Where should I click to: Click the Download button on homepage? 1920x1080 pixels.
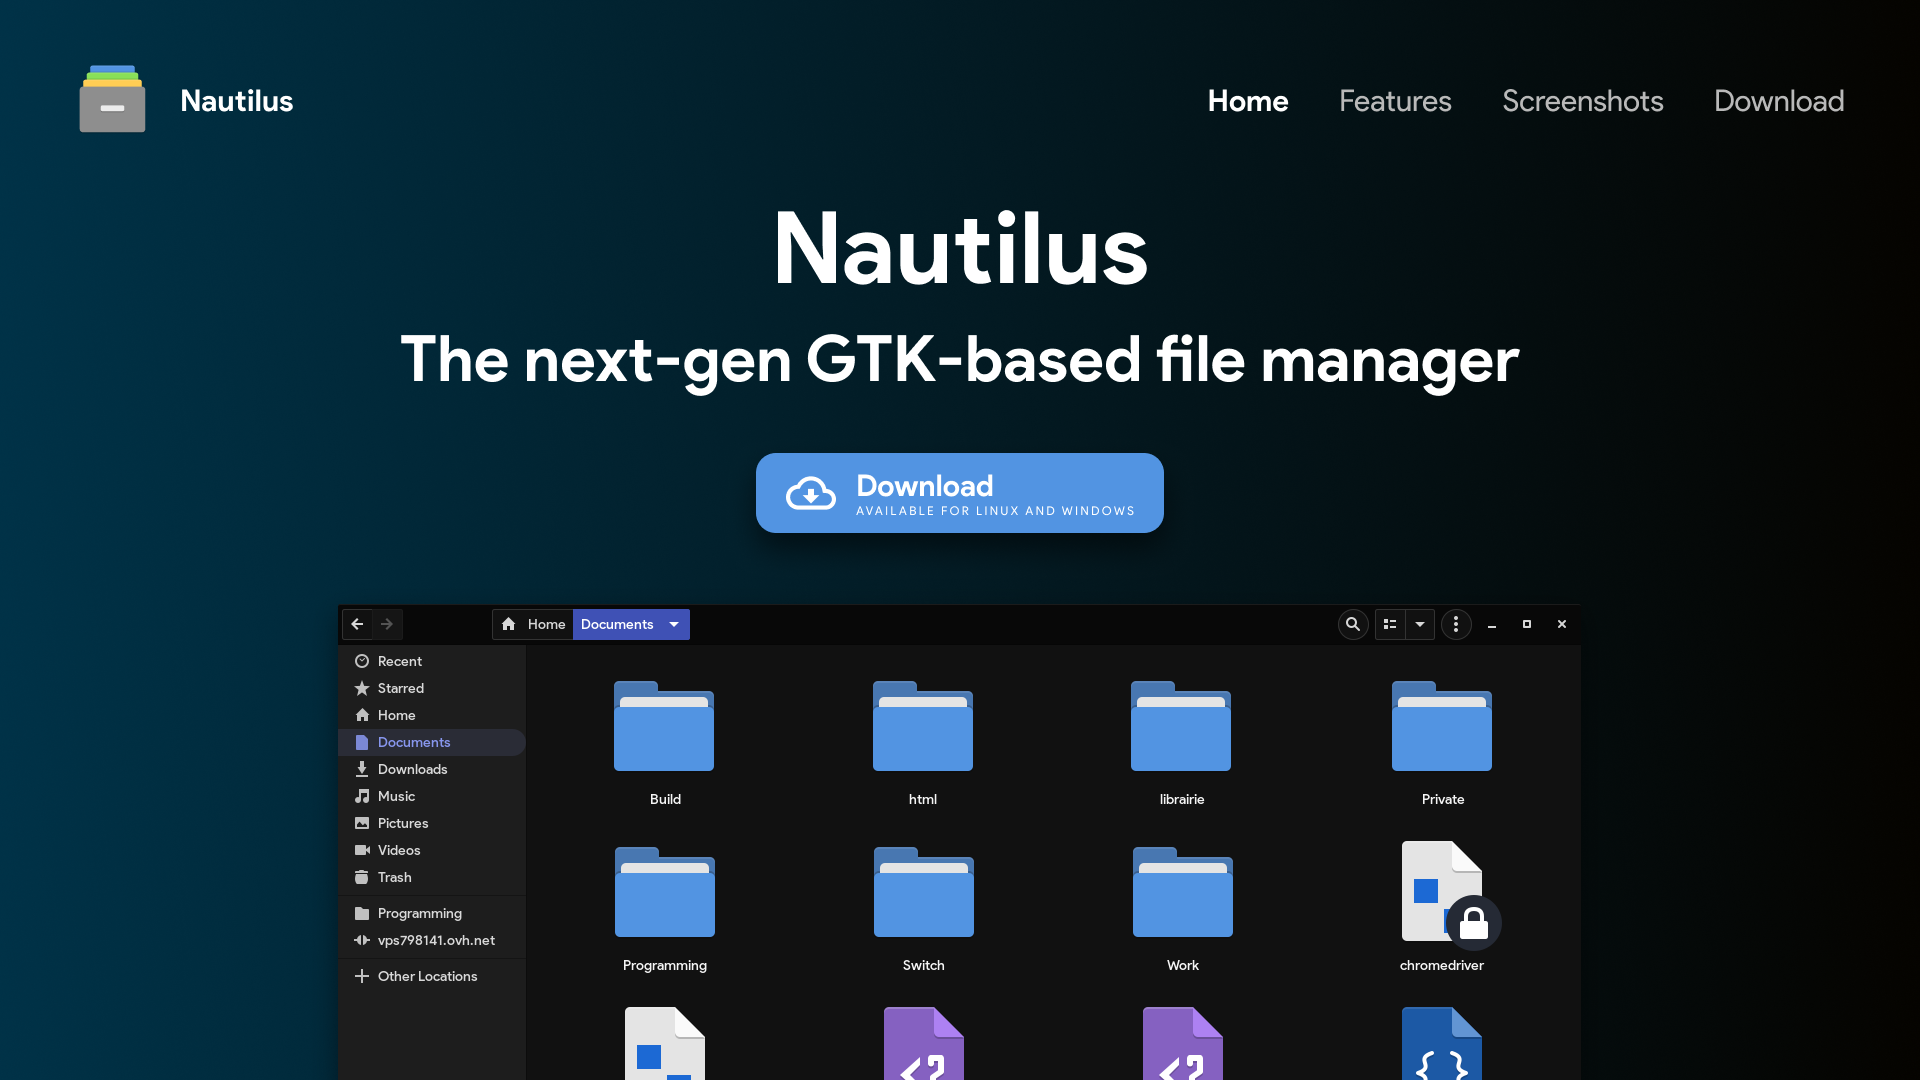pos(960,493)
